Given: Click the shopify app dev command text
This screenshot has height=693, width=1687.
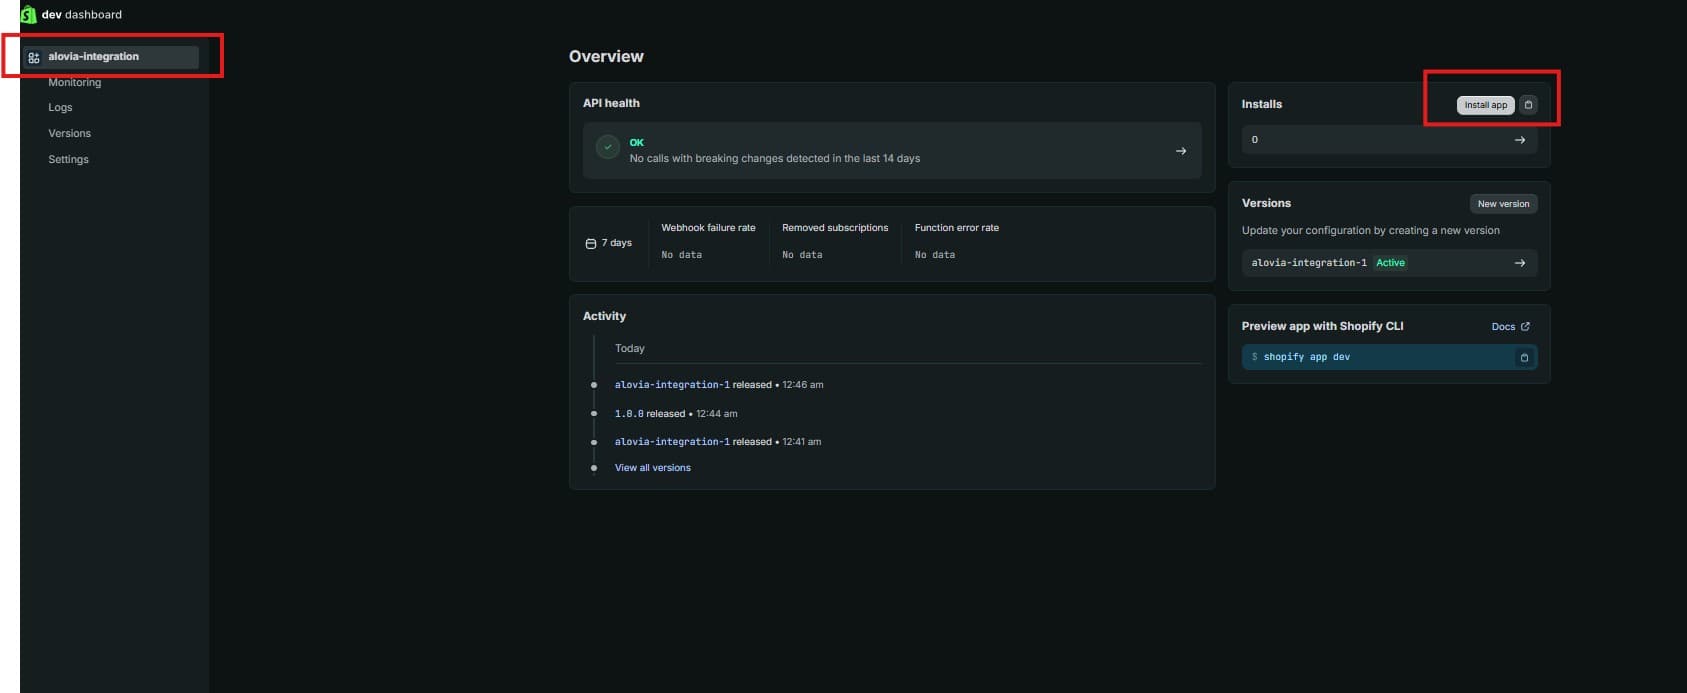Looking at the screenshot, I should coord(1306,357).
